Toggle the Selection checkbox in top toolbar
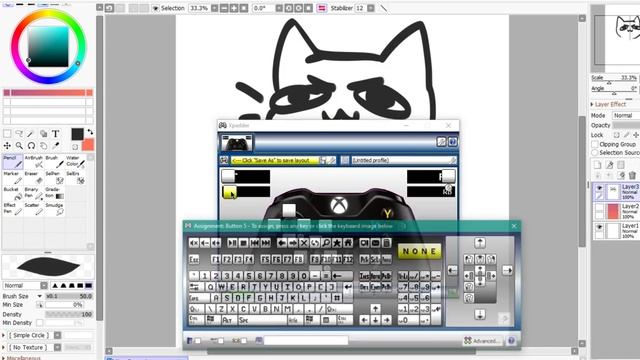The height and width of the screenshot is (360, 640). tap(156, 8)
